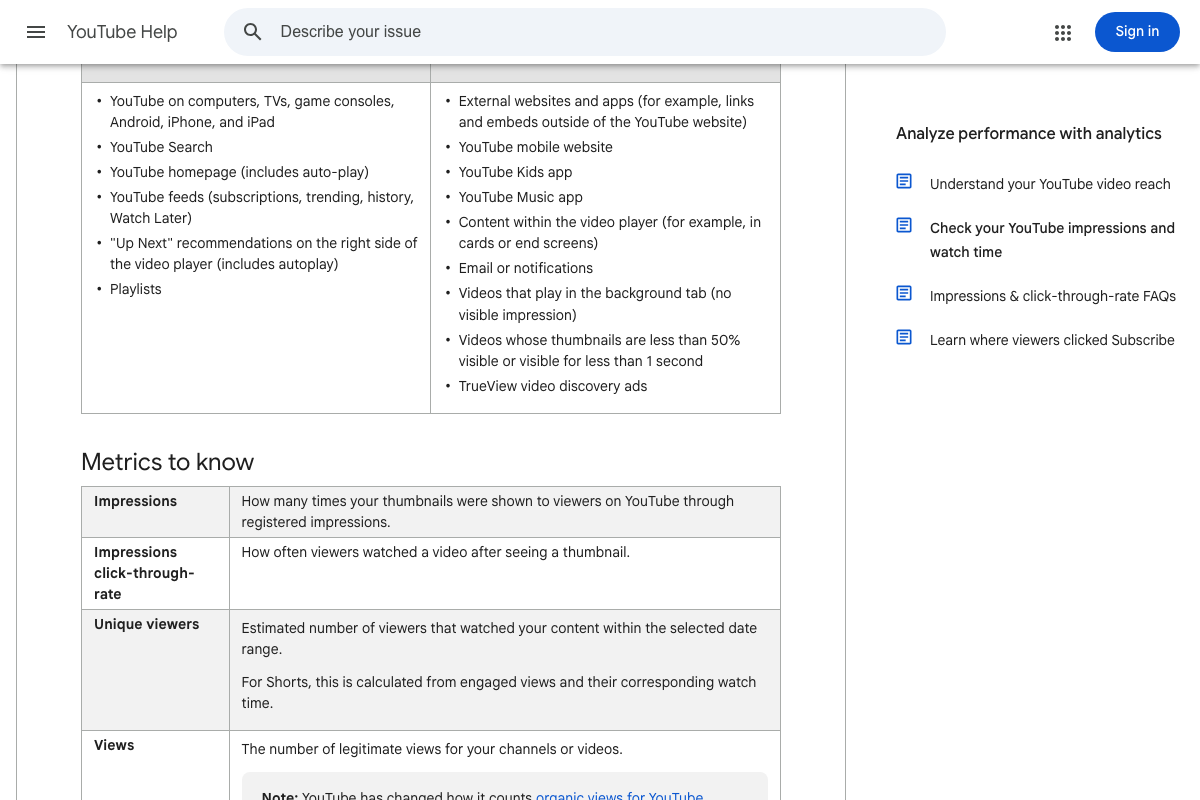This screenshot has height=800, width=1200.
Task: Open Learn where viewers clicked Subscribe article
Action: [x=1052, y=340]
